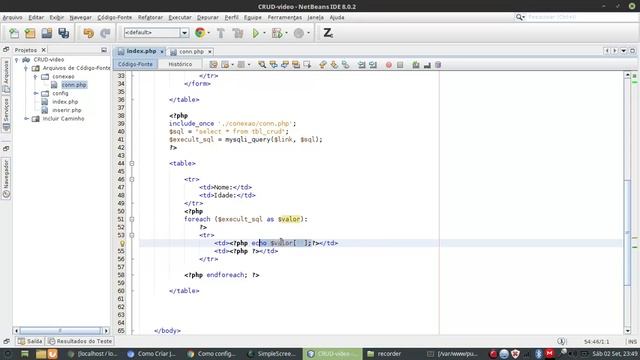Collapse code fold at line 51 foreach

(131, 219)
